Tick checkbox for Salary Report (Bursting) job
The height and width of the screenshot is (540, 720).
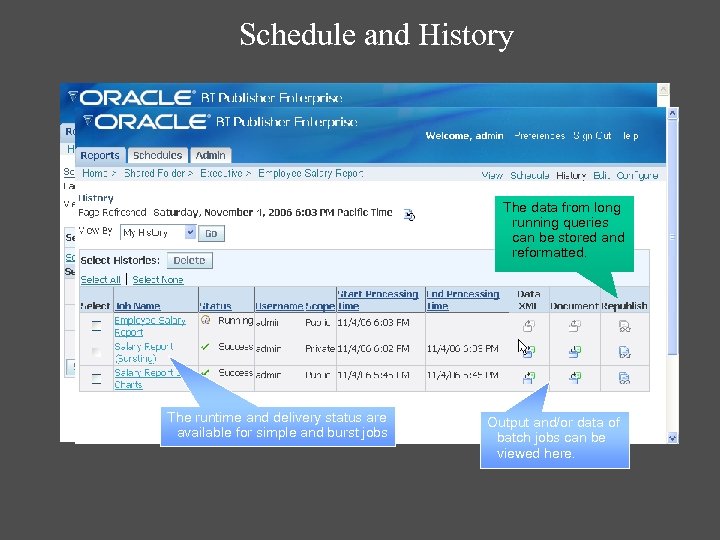coord(96,352)
